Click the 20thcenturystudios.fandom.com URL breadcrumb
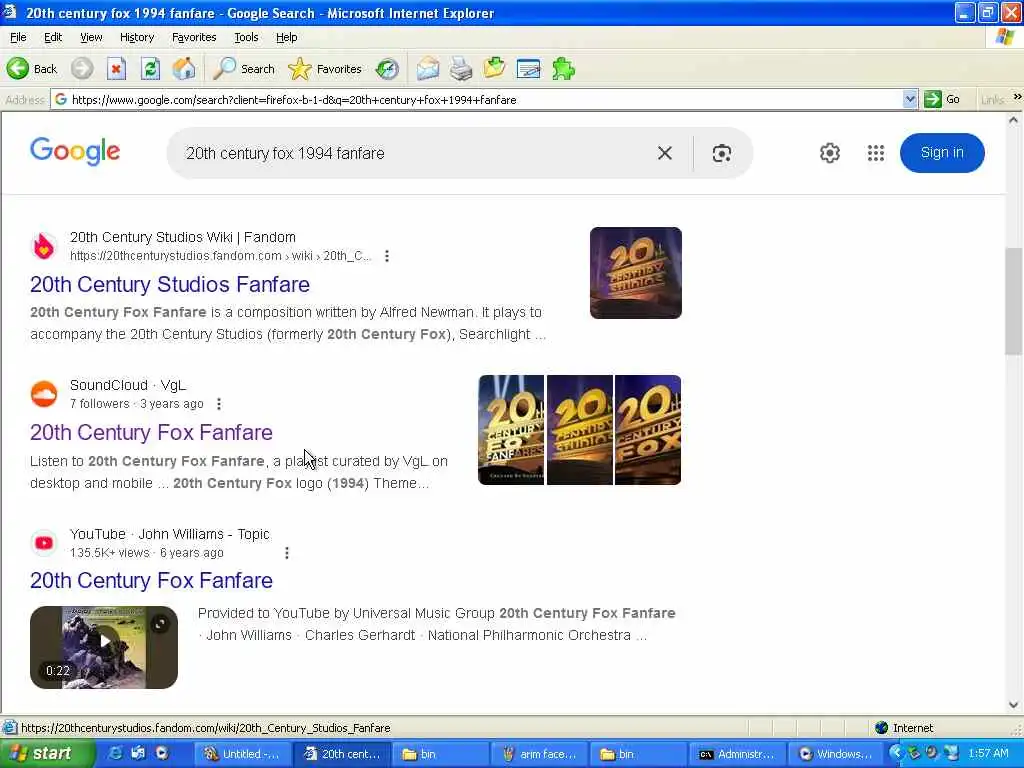This screenshot has width=1024, height=768. (220, 256)
